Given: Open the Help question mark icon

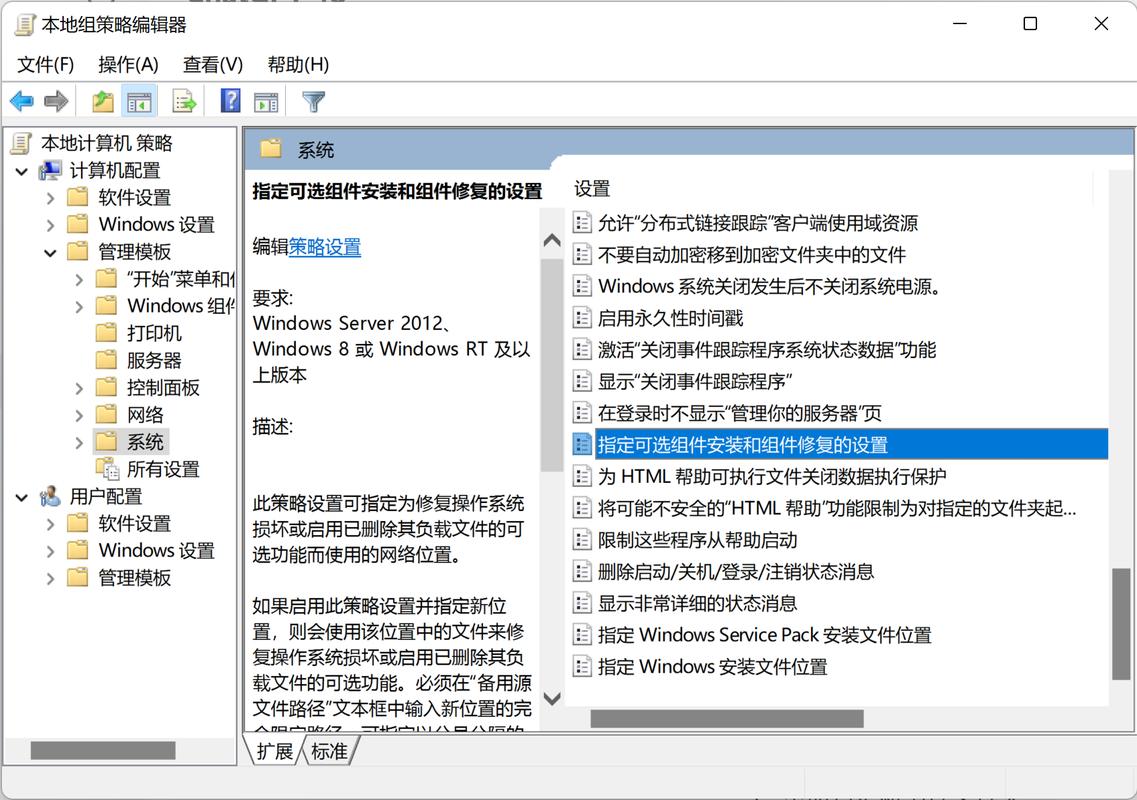Looking at the screenshot, I should 231,100.
